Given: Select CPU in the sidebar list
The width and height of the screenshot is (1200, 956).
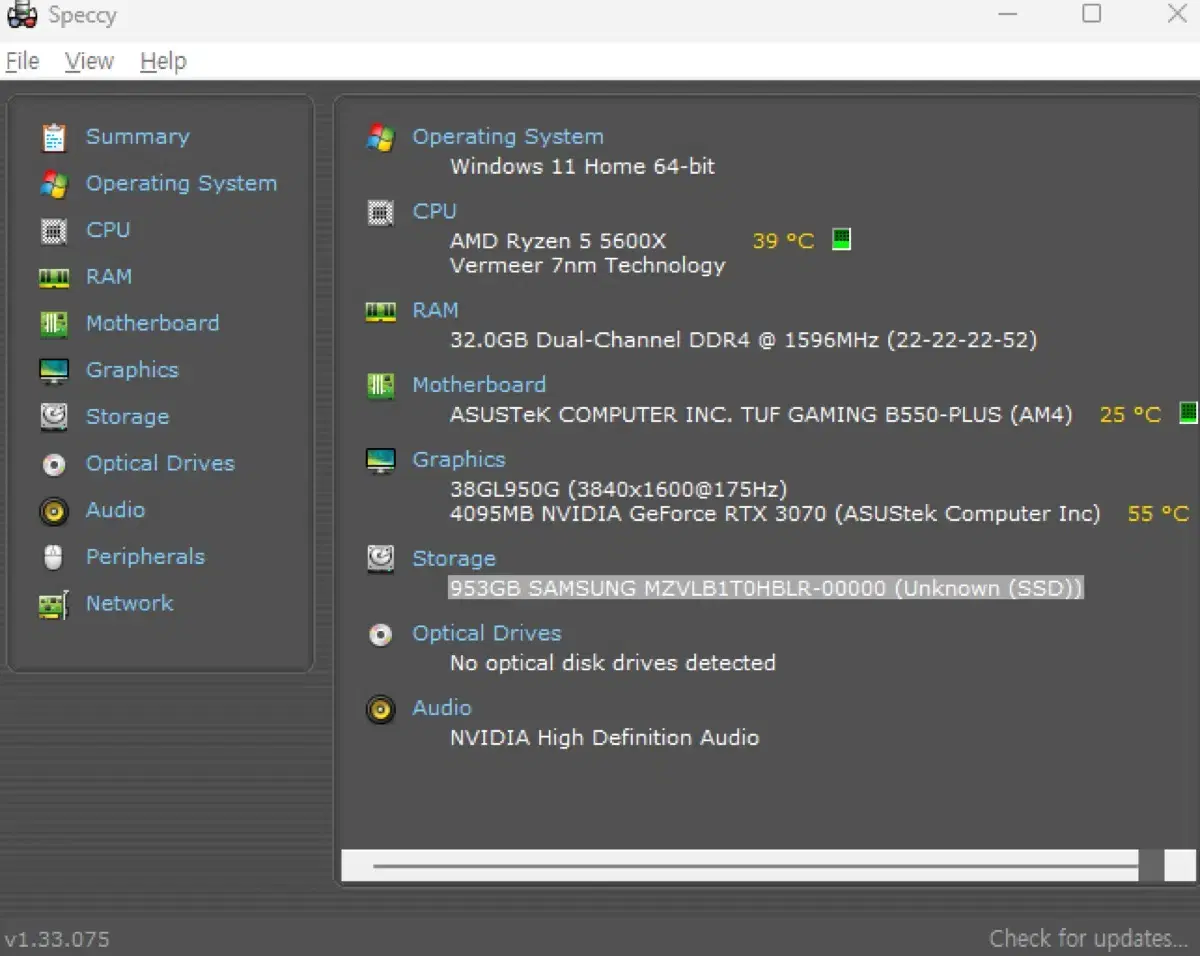Looking at the screenshot, I should [x=108, y=230].
